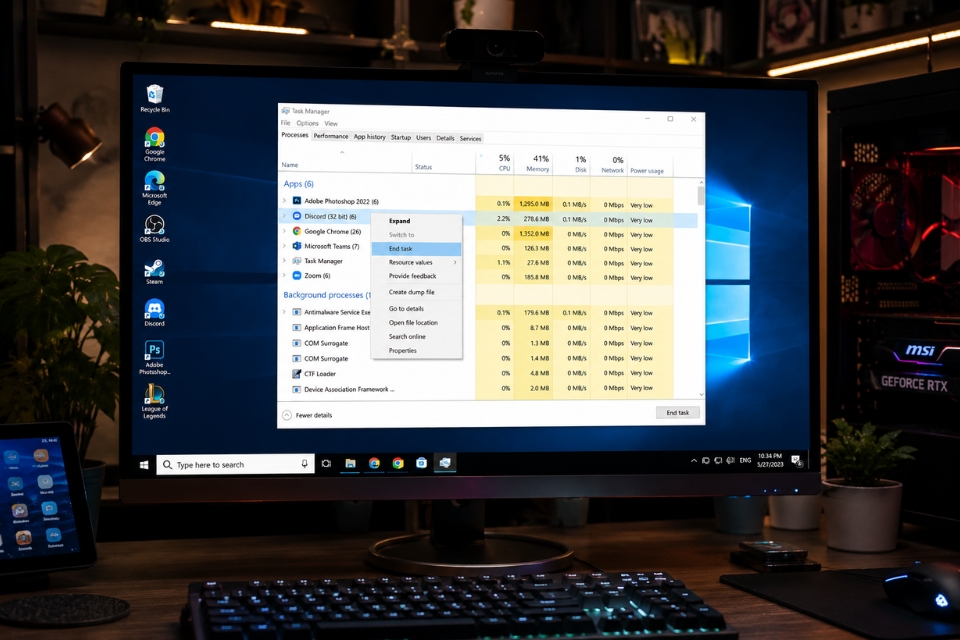Open Google Chrome from the taskbar
The height and width of the screenshot is (640, 960).
(x=398, y=464)
